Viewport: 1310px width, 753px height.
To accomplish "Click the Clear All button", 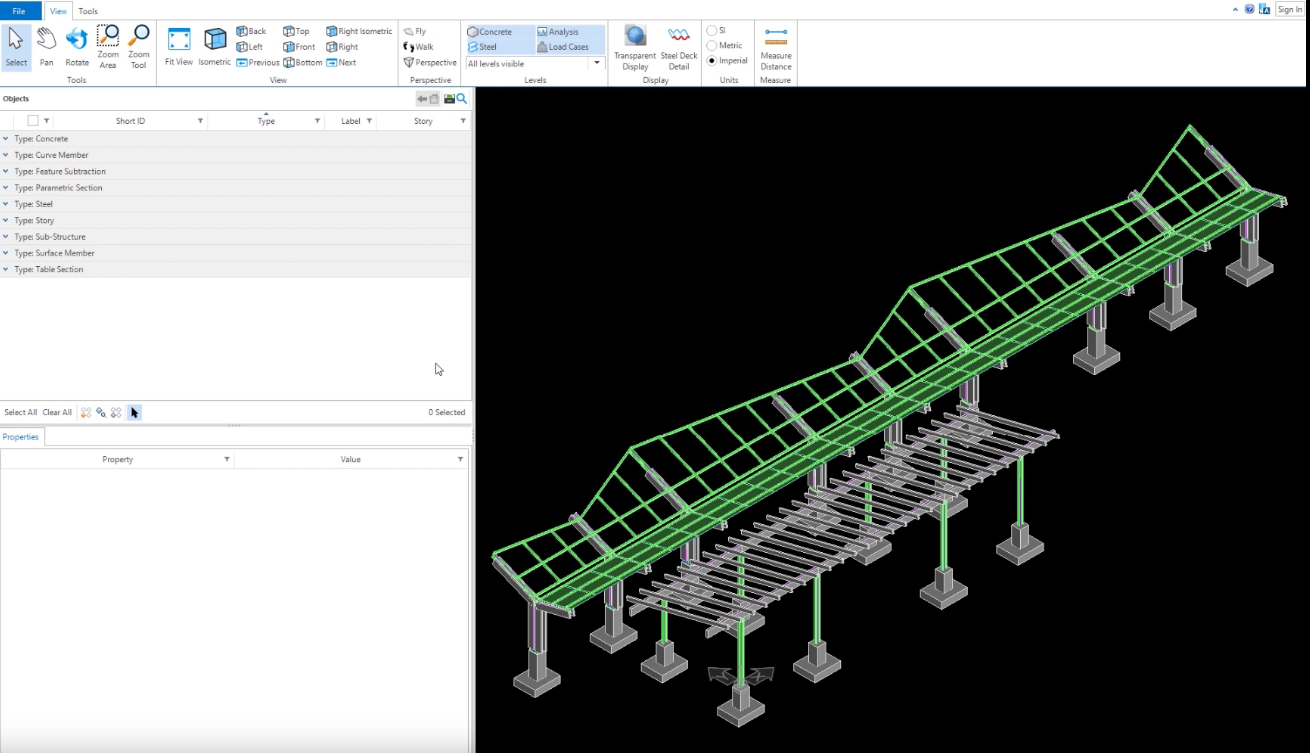I will click(57, 412).
